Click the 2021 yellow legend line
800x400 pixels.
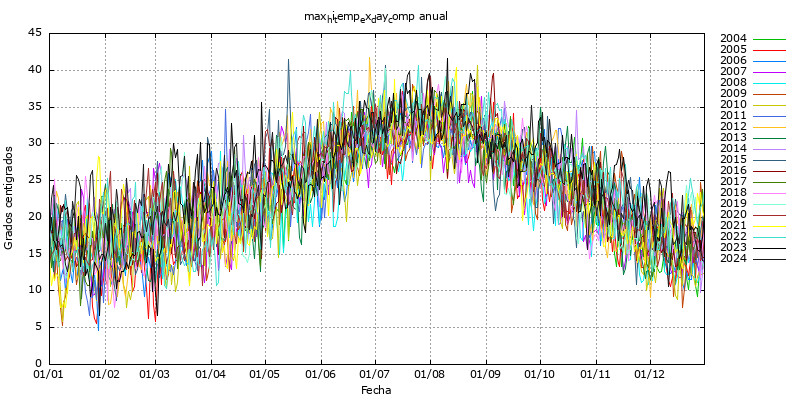(x=769, y=225)
